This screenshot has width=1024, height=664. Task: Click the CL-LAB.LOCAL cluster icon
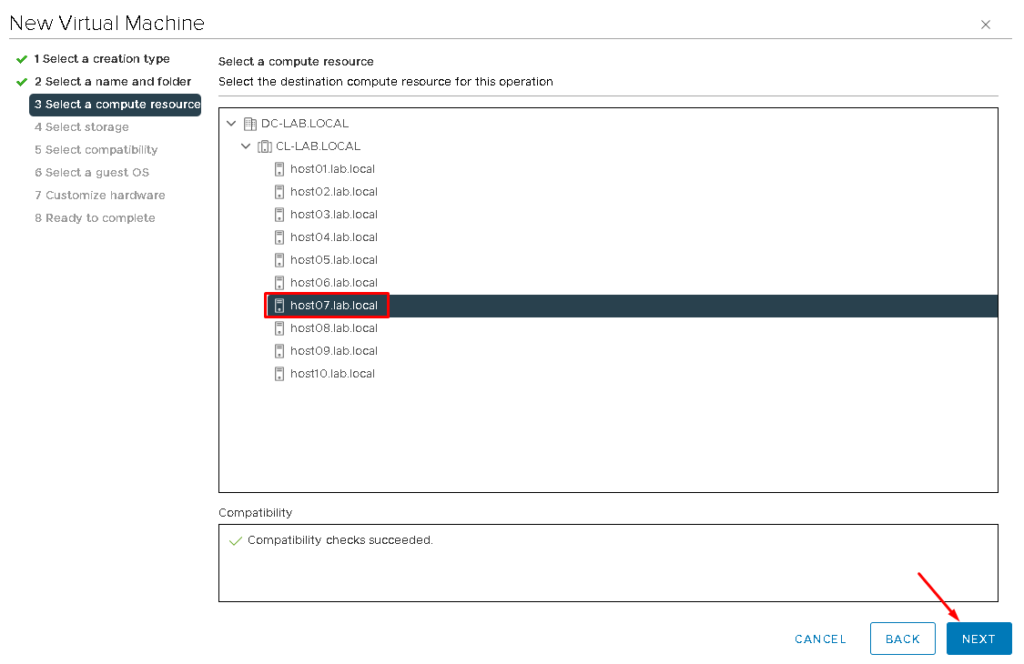point(264,147)
